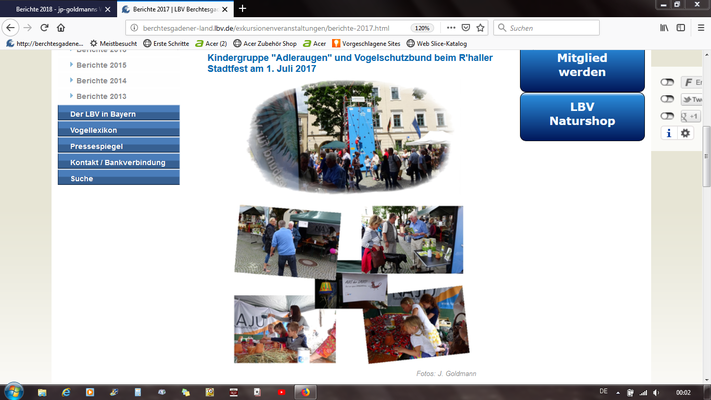
Task: Open a new tab with the plus icon
Action: tap(243, 9)
